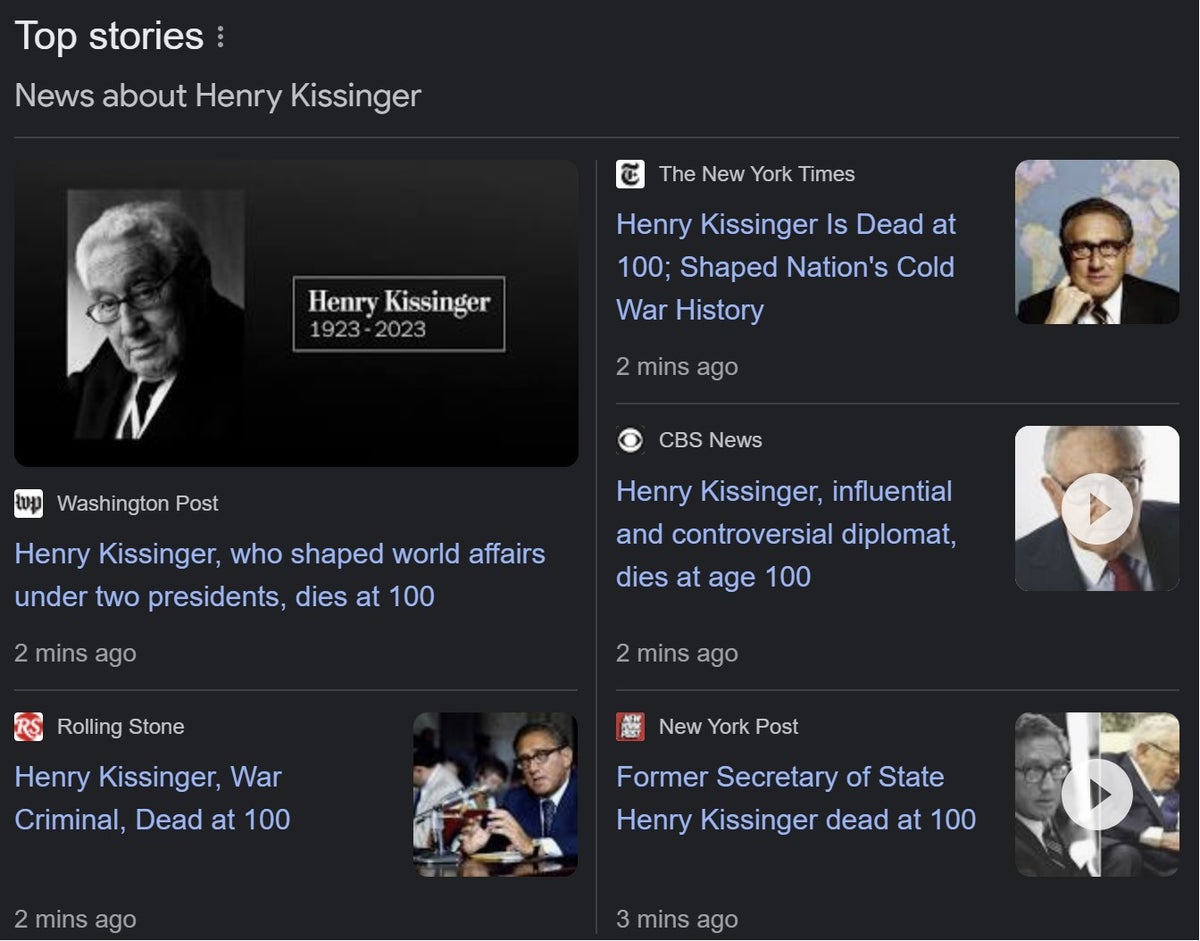Image resolution: width=1200 pixels, height=941 pixels.
Task: Click the CBS story video thumbnail
Action: pyautogui.click(x=1097, y=508)
